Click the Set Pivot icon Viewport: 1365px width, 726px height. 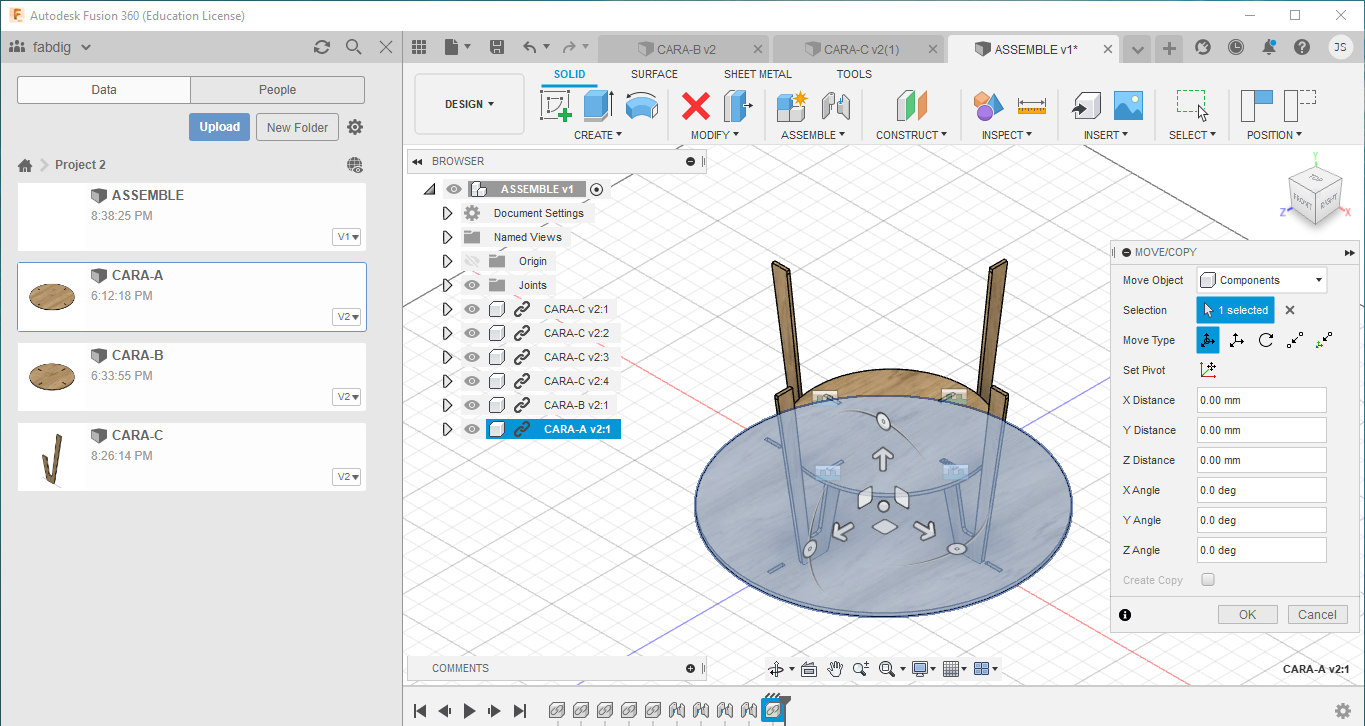pyautogui.click(x=1208, y=370)
